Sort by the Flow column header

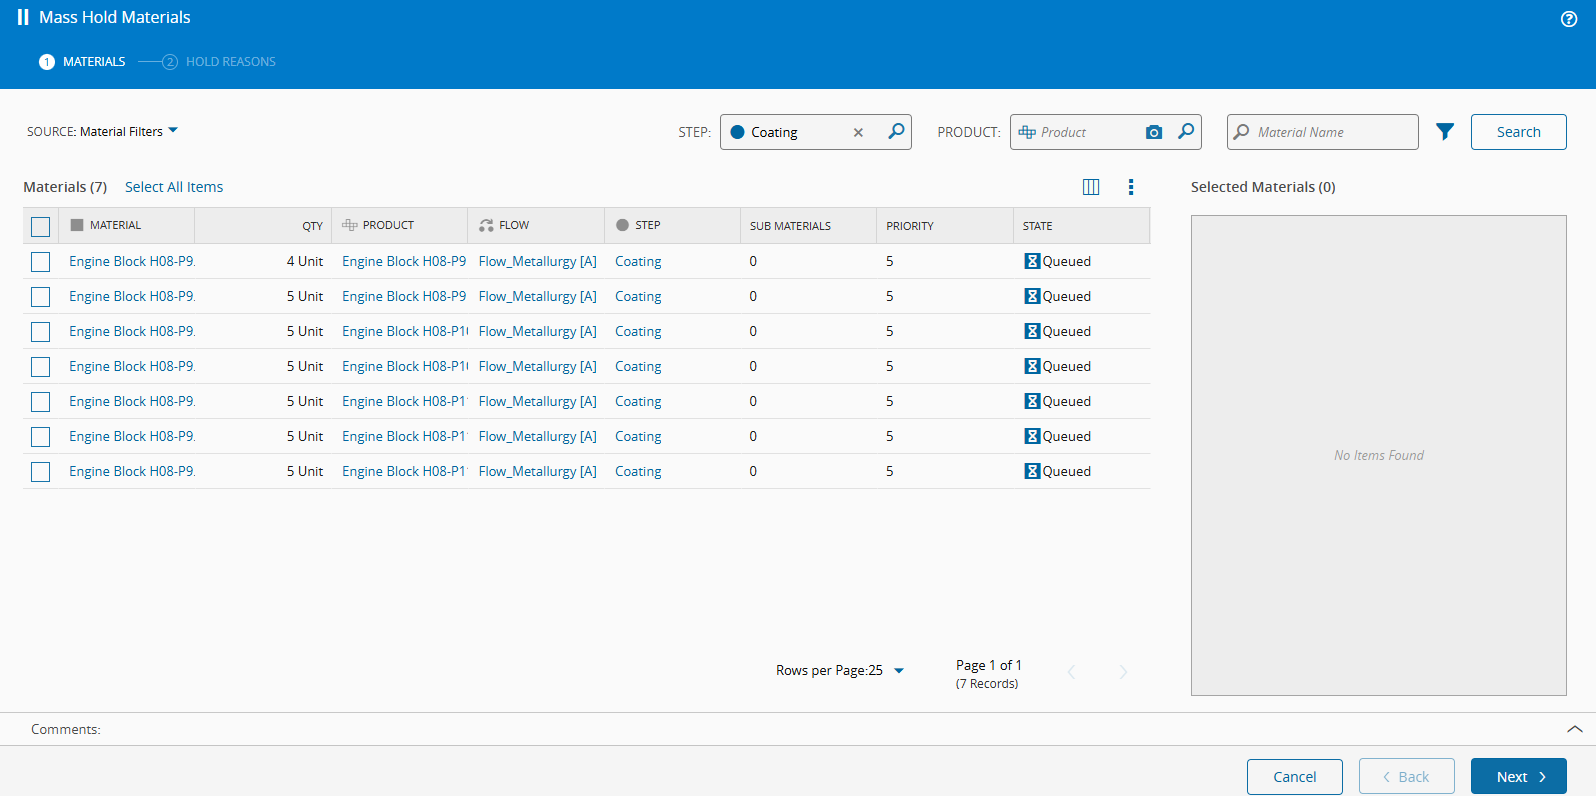[536, 226]
